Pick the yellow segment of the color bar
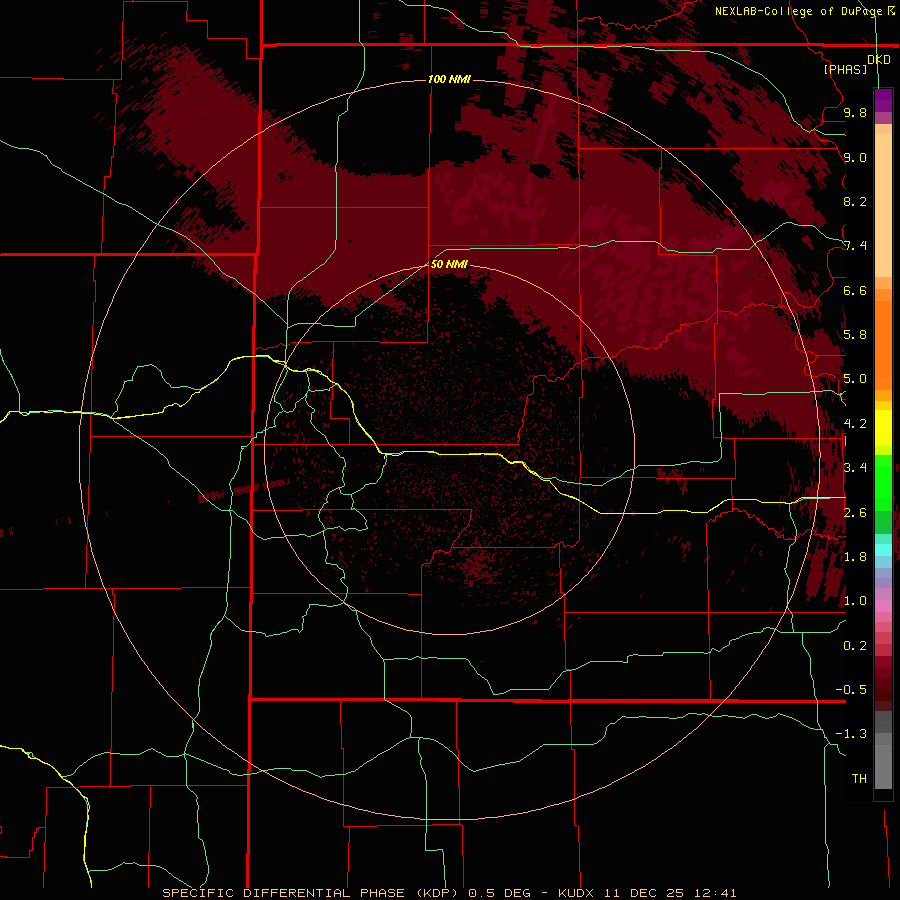The width and height of the screenshot is (900, 900). [883, 428]
